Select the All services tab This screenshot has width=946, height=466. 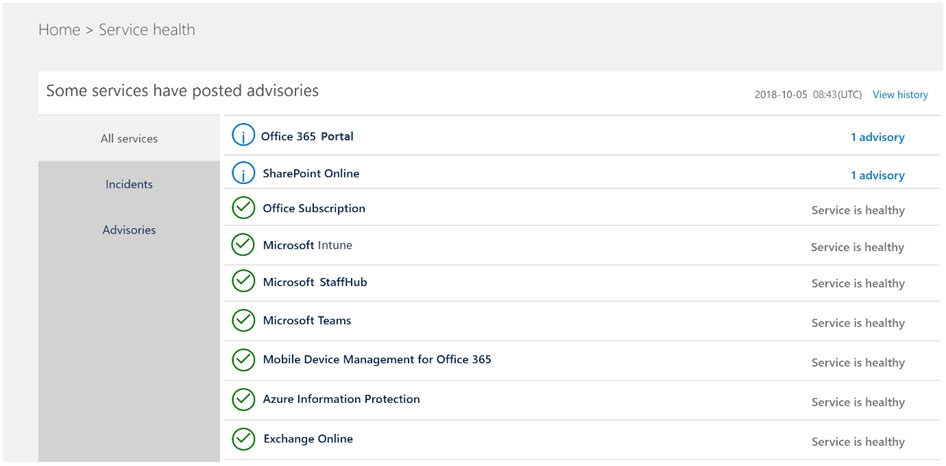coord(129,138)
